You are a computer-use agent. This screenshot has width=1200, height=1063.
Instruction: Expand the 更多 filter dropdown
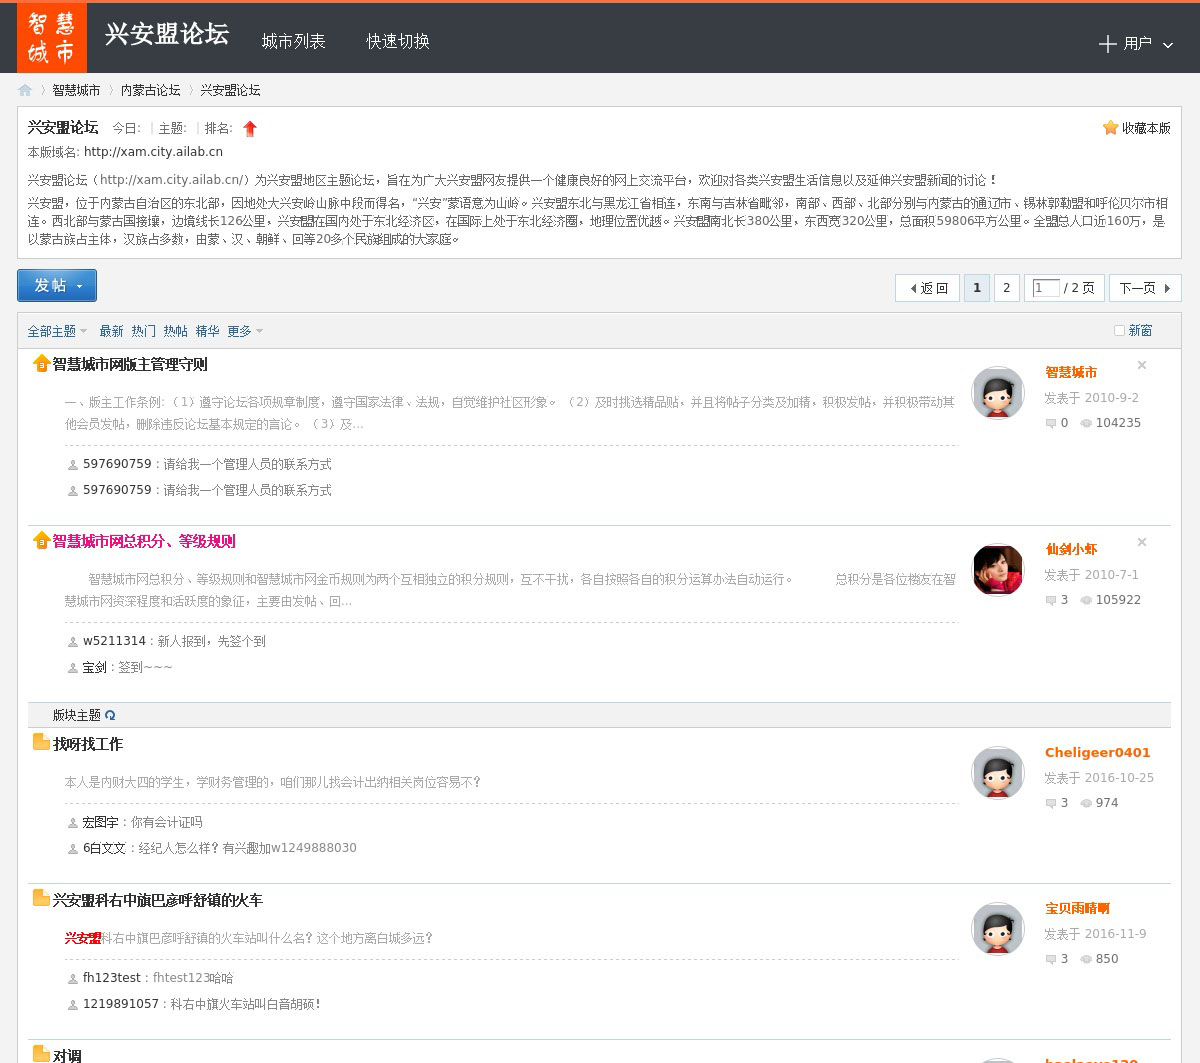point(245,331)
